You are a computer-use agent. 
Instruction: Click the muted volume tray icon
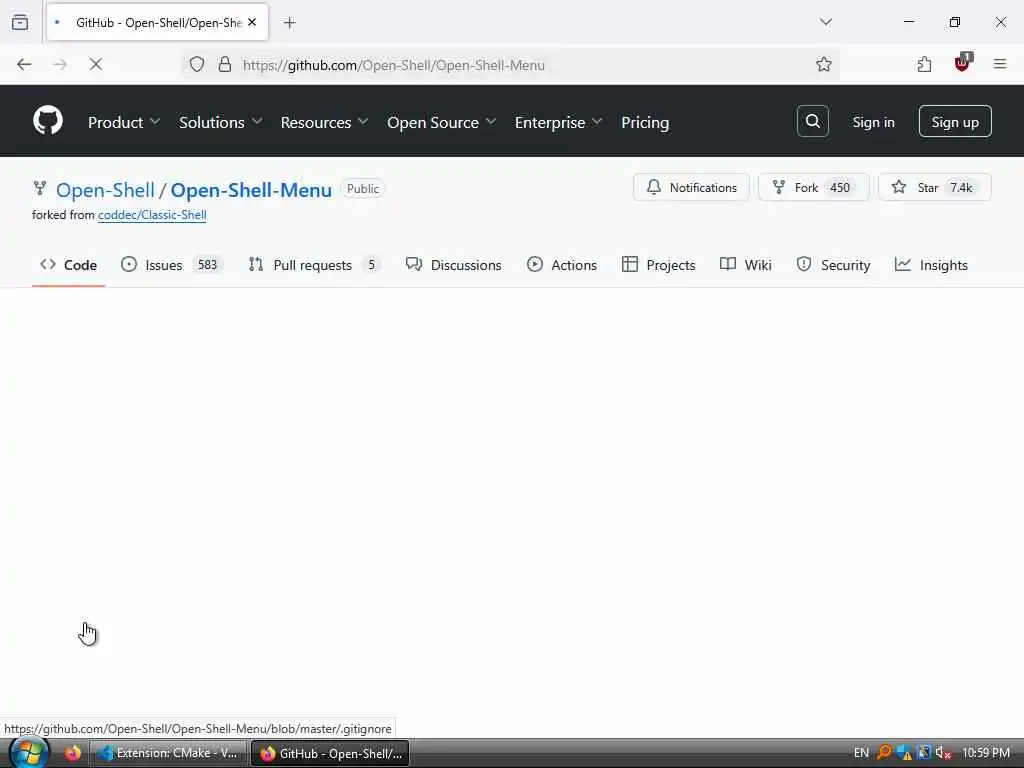(x=943, y=753)
